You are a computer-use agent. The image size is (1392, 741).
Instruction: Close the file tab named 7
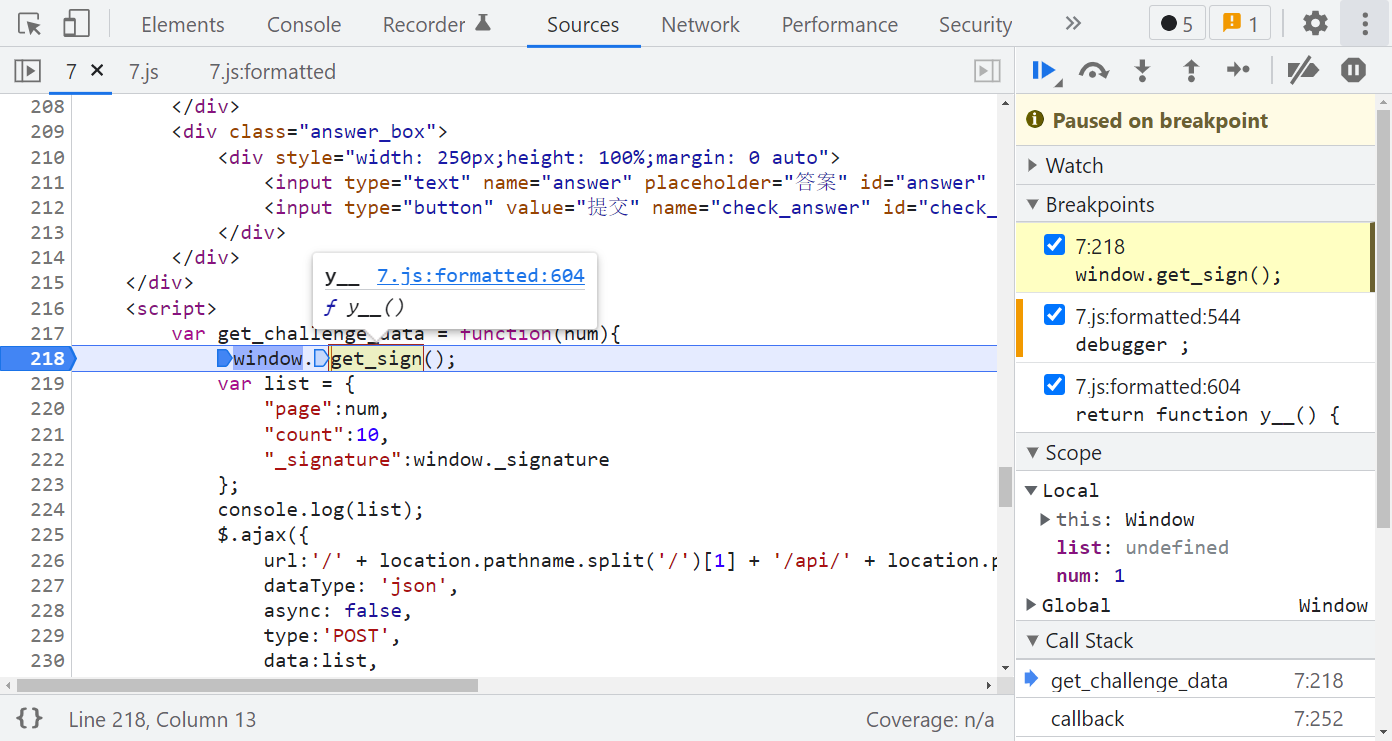pyautogui.click(x=97, y=70)
